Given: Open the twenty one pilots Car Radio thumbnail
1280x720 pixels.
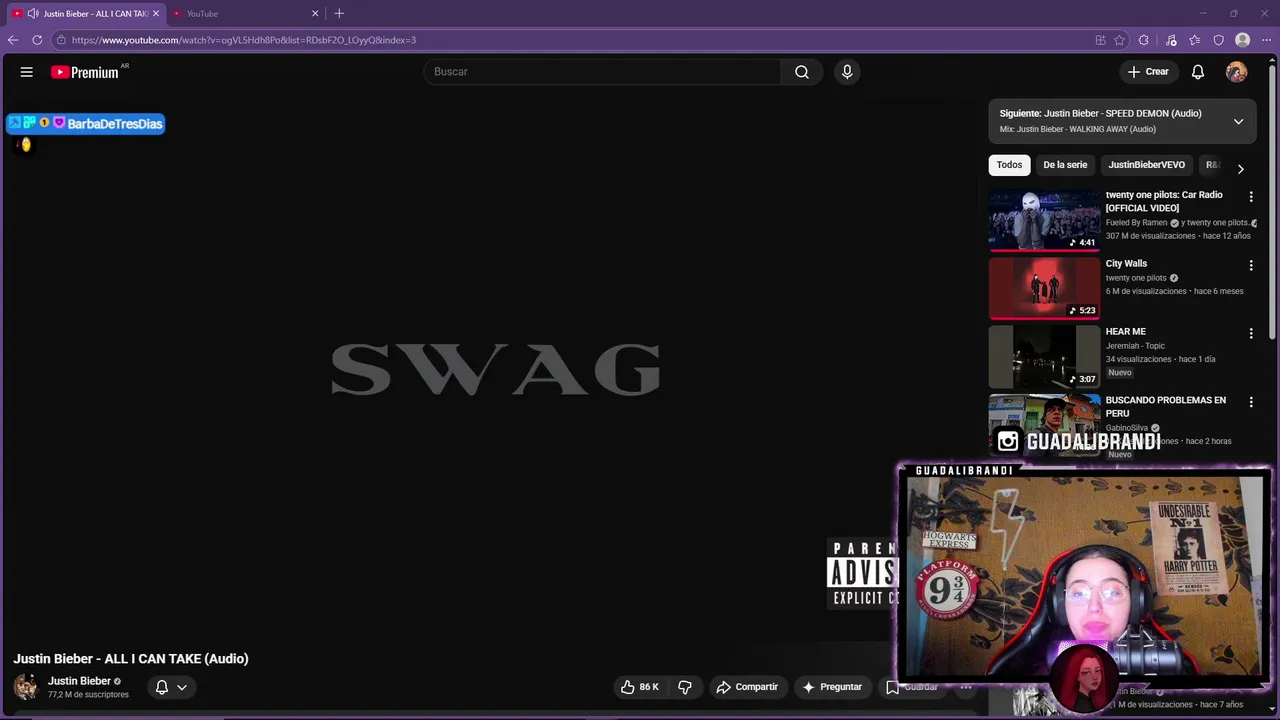Looking at the screenshot, I should coord(1044,220).
